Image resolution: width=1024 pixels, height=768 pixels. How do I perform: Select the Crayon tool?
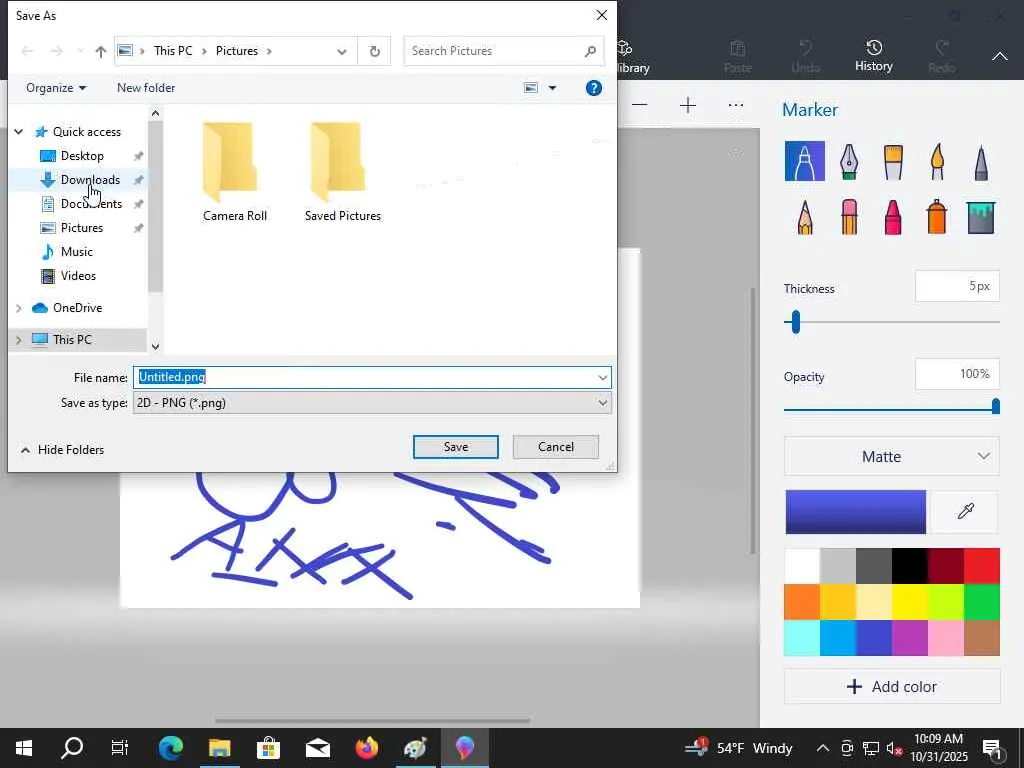[x=893, y=216]
